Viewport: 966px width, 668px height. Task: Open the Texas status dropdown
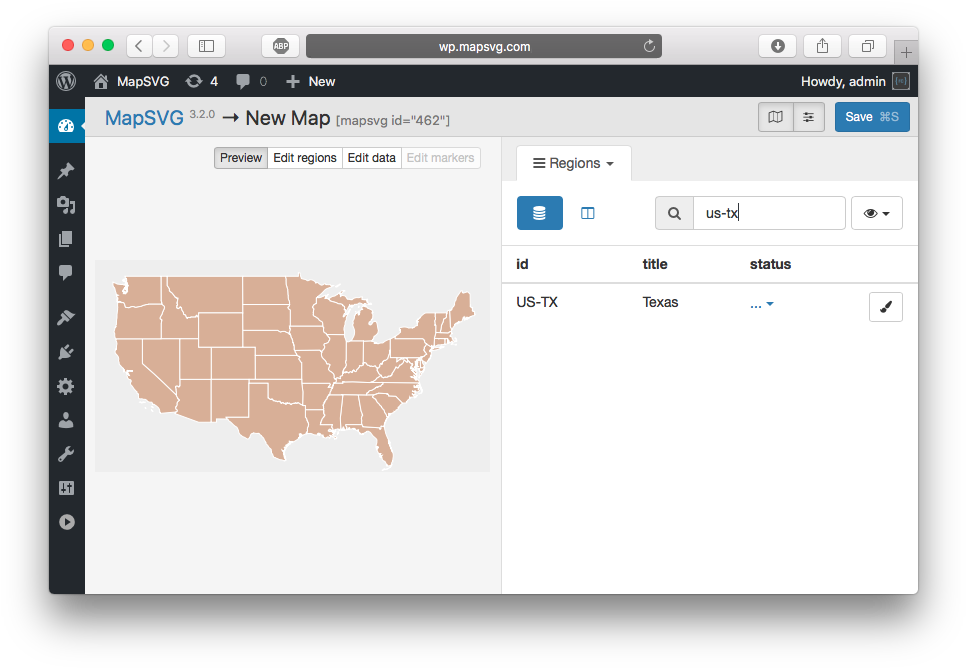pyautogui.click(x=762, y=304)
